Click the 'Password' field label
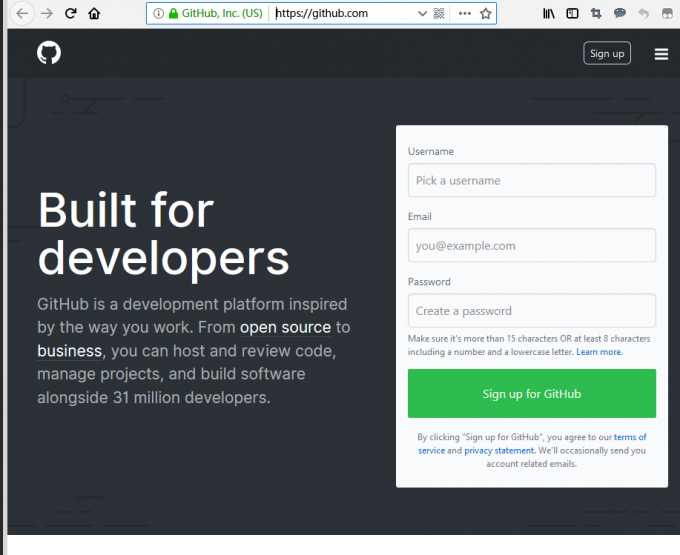Screen dimensions: 680x555 tap(429, 282)
